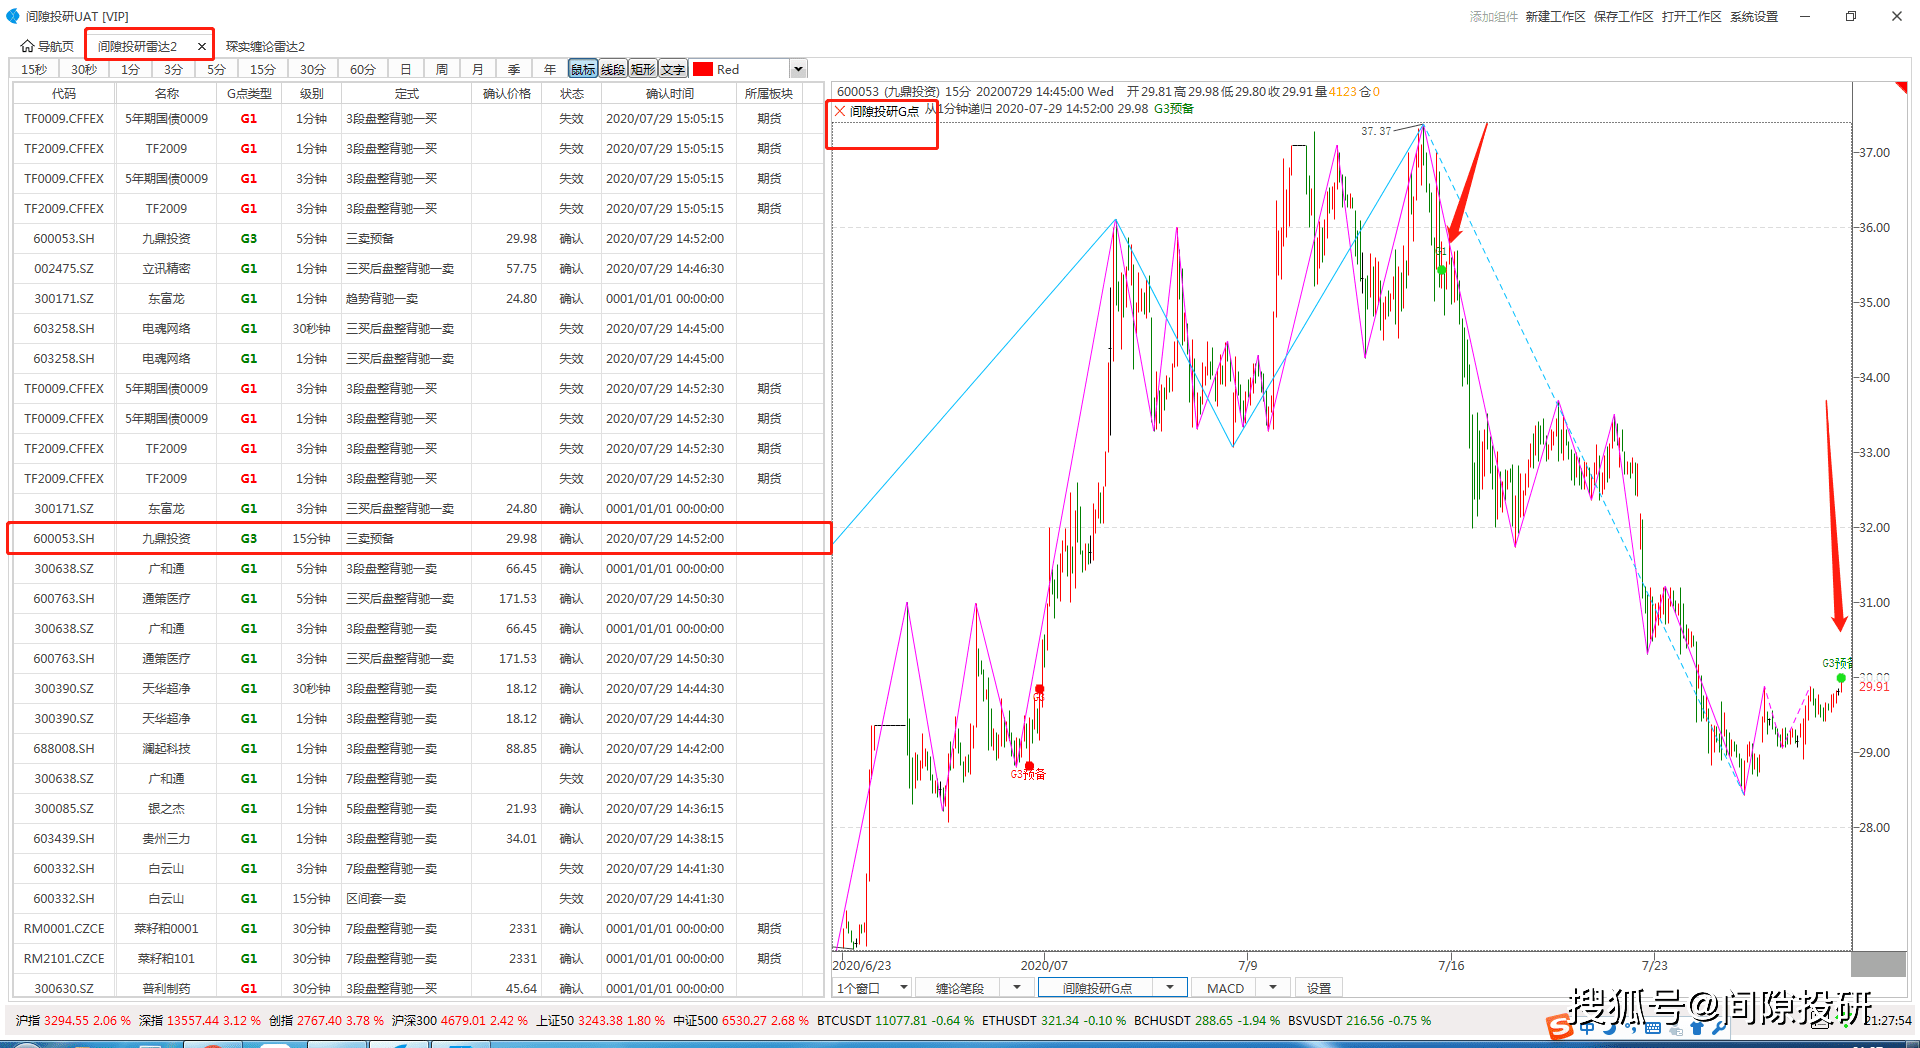
Task: Click the 间隙投研G点 indicator selector
Action: click(x=1097, y=988)
